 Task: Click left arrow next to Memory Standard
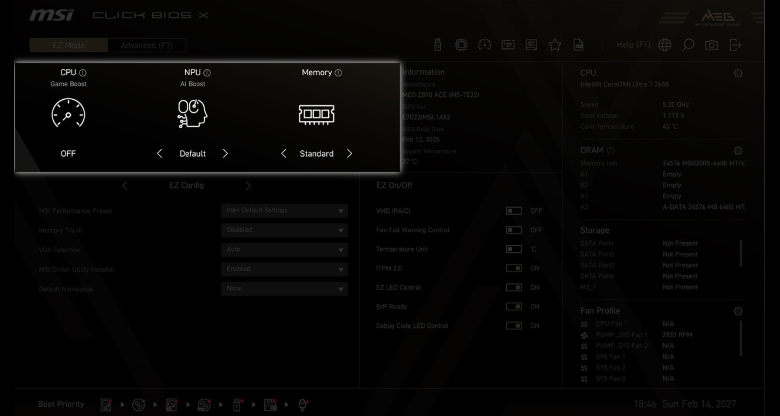click(284, 154)
